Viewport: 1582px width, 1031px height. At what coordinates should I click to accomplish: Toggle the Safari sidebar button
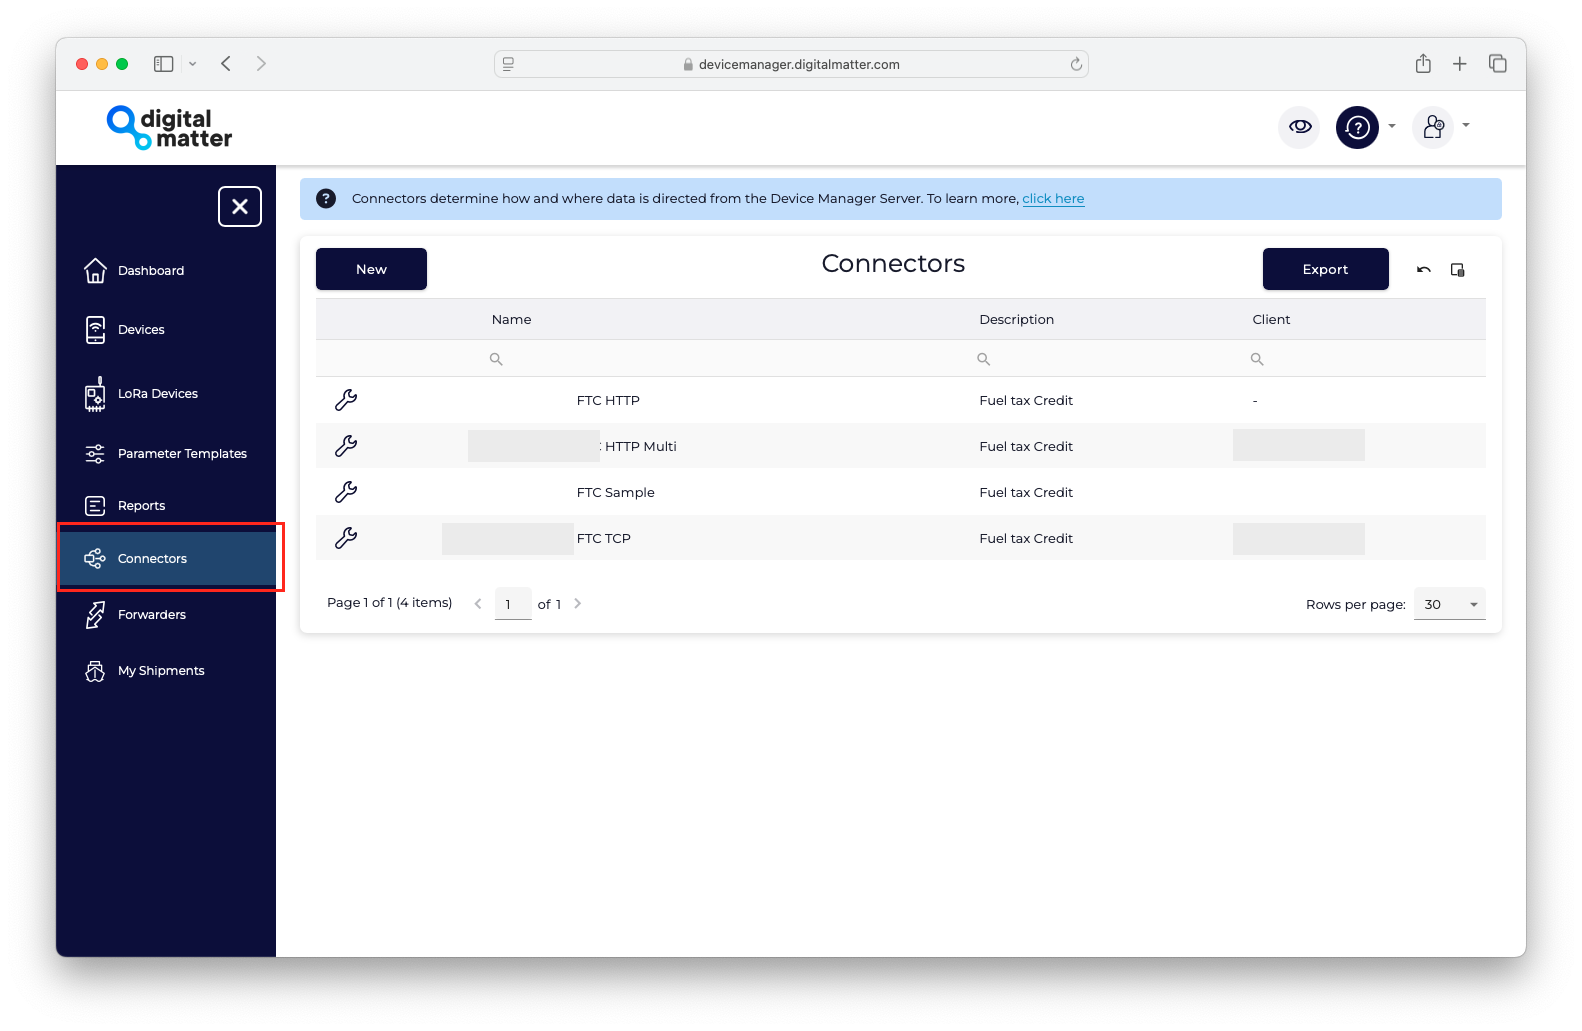pos(164,64)
